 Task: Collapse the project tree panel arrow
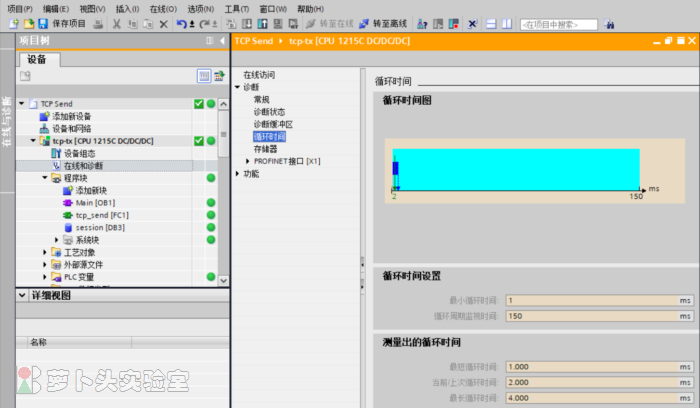point(222,41)
